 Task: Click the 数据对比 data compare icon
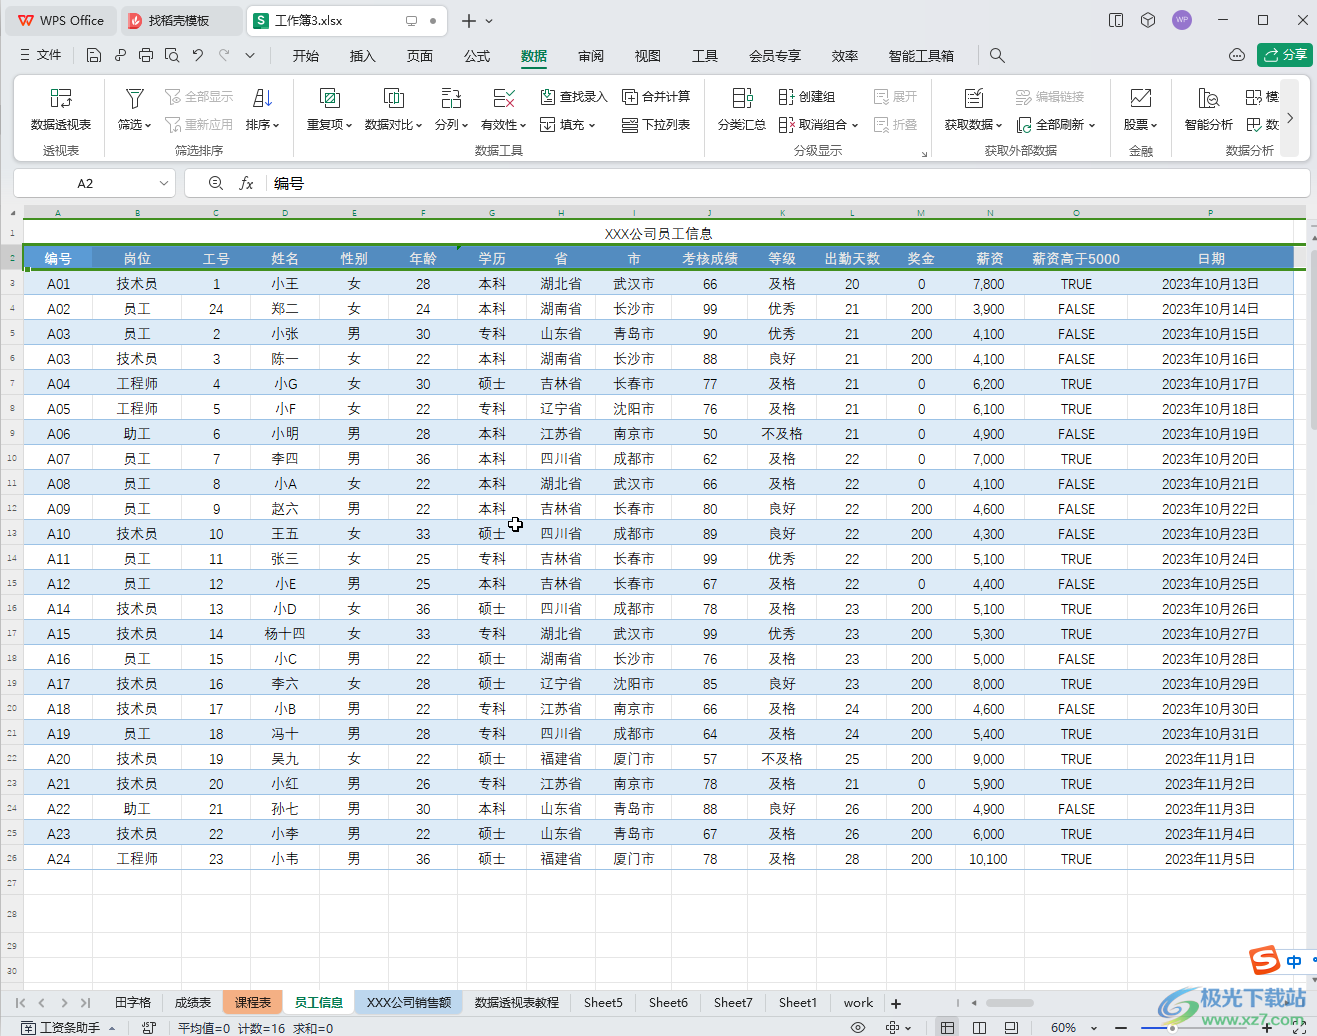click(x=393, y=98)
